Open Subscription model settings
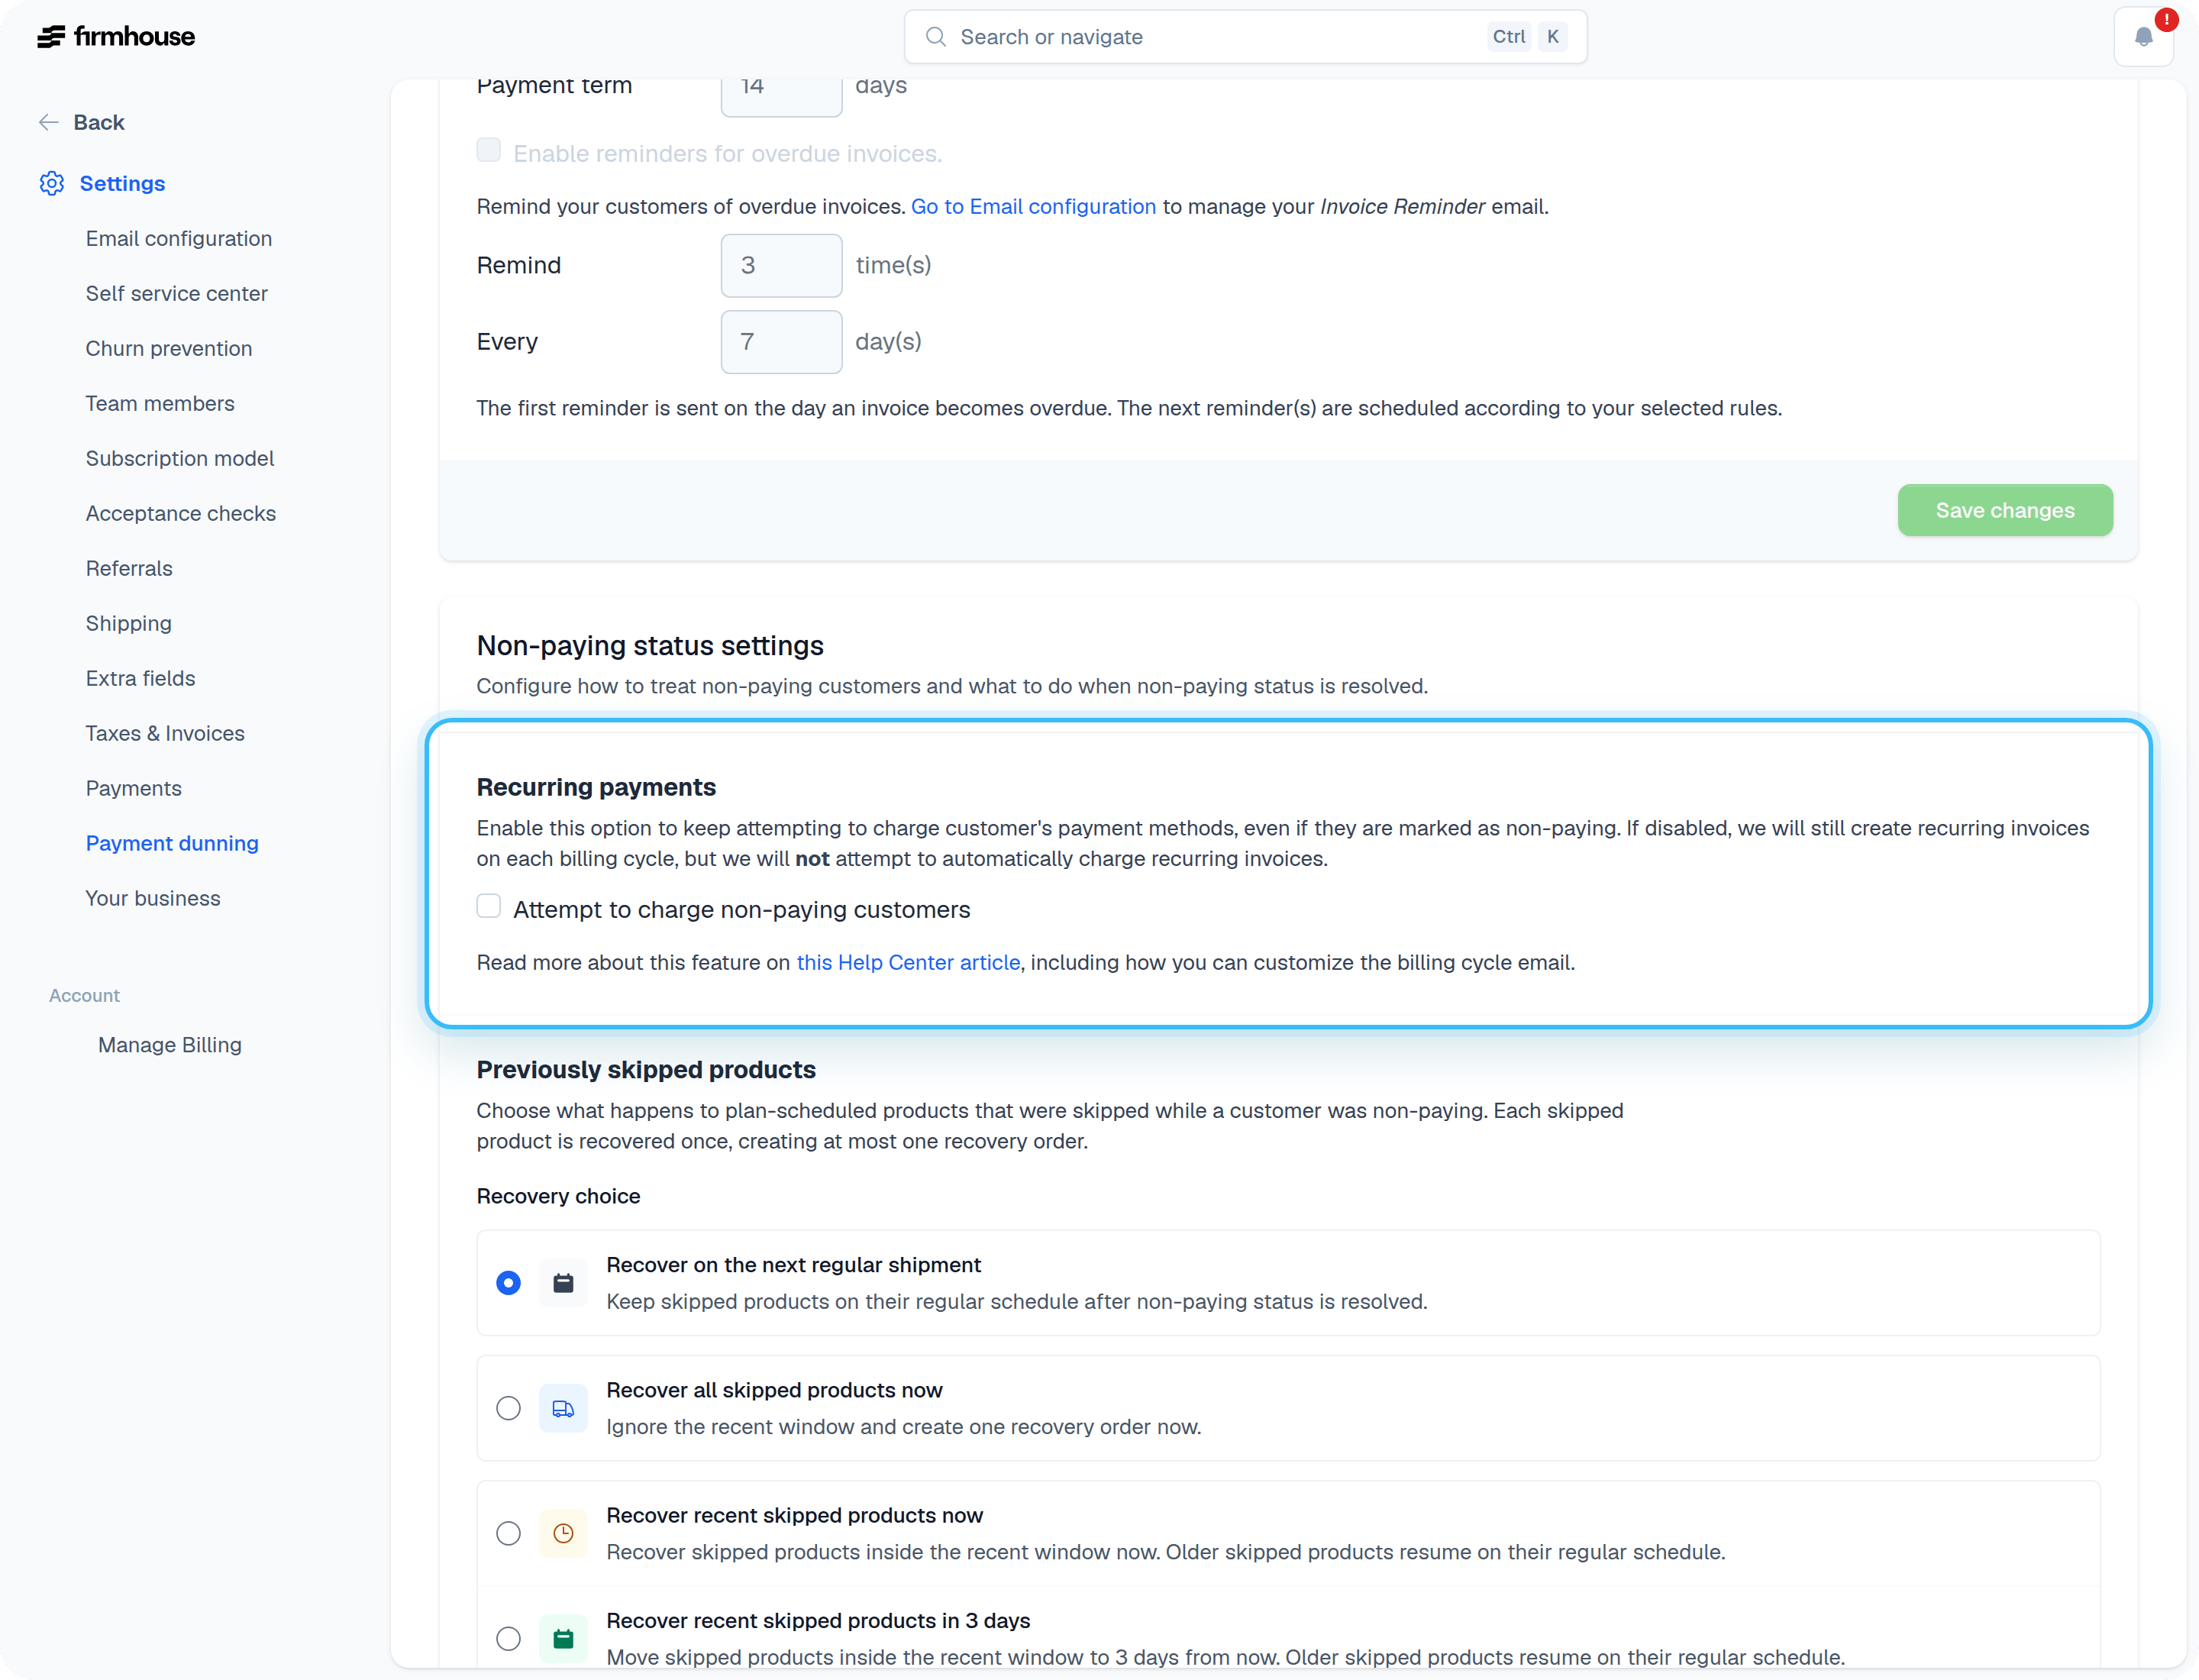 [x=180, y=458]
